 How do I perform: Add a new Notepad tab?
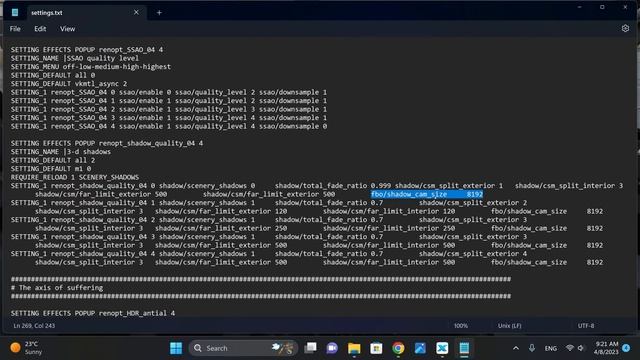[159, 13]
